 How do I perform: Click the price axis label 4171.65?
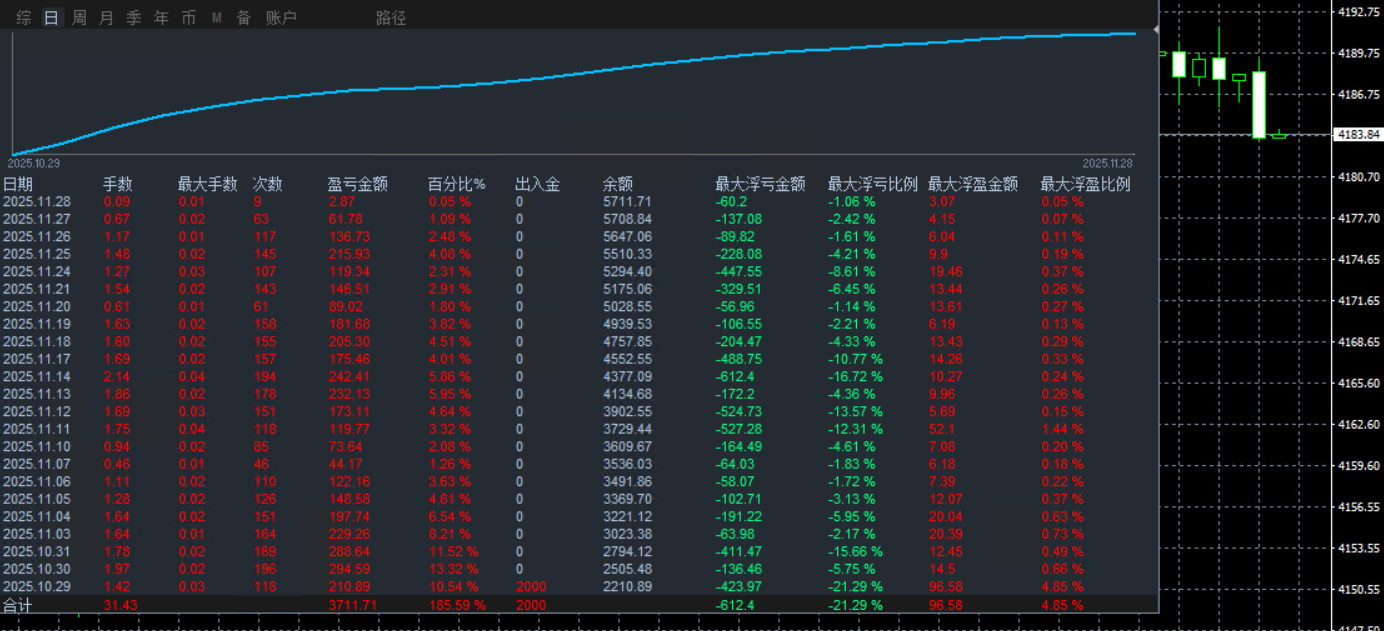tap(1360, 300)
